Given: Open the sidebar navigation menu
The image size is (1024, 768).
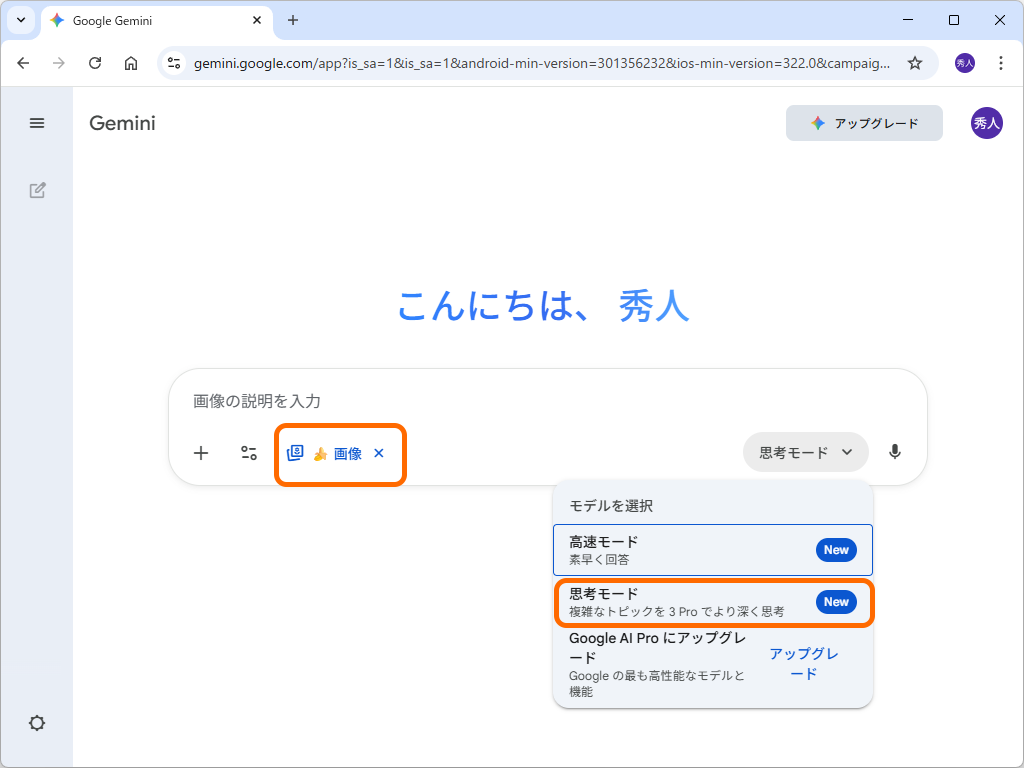Looking at the screenshot, I should click(x=37, y=123).
